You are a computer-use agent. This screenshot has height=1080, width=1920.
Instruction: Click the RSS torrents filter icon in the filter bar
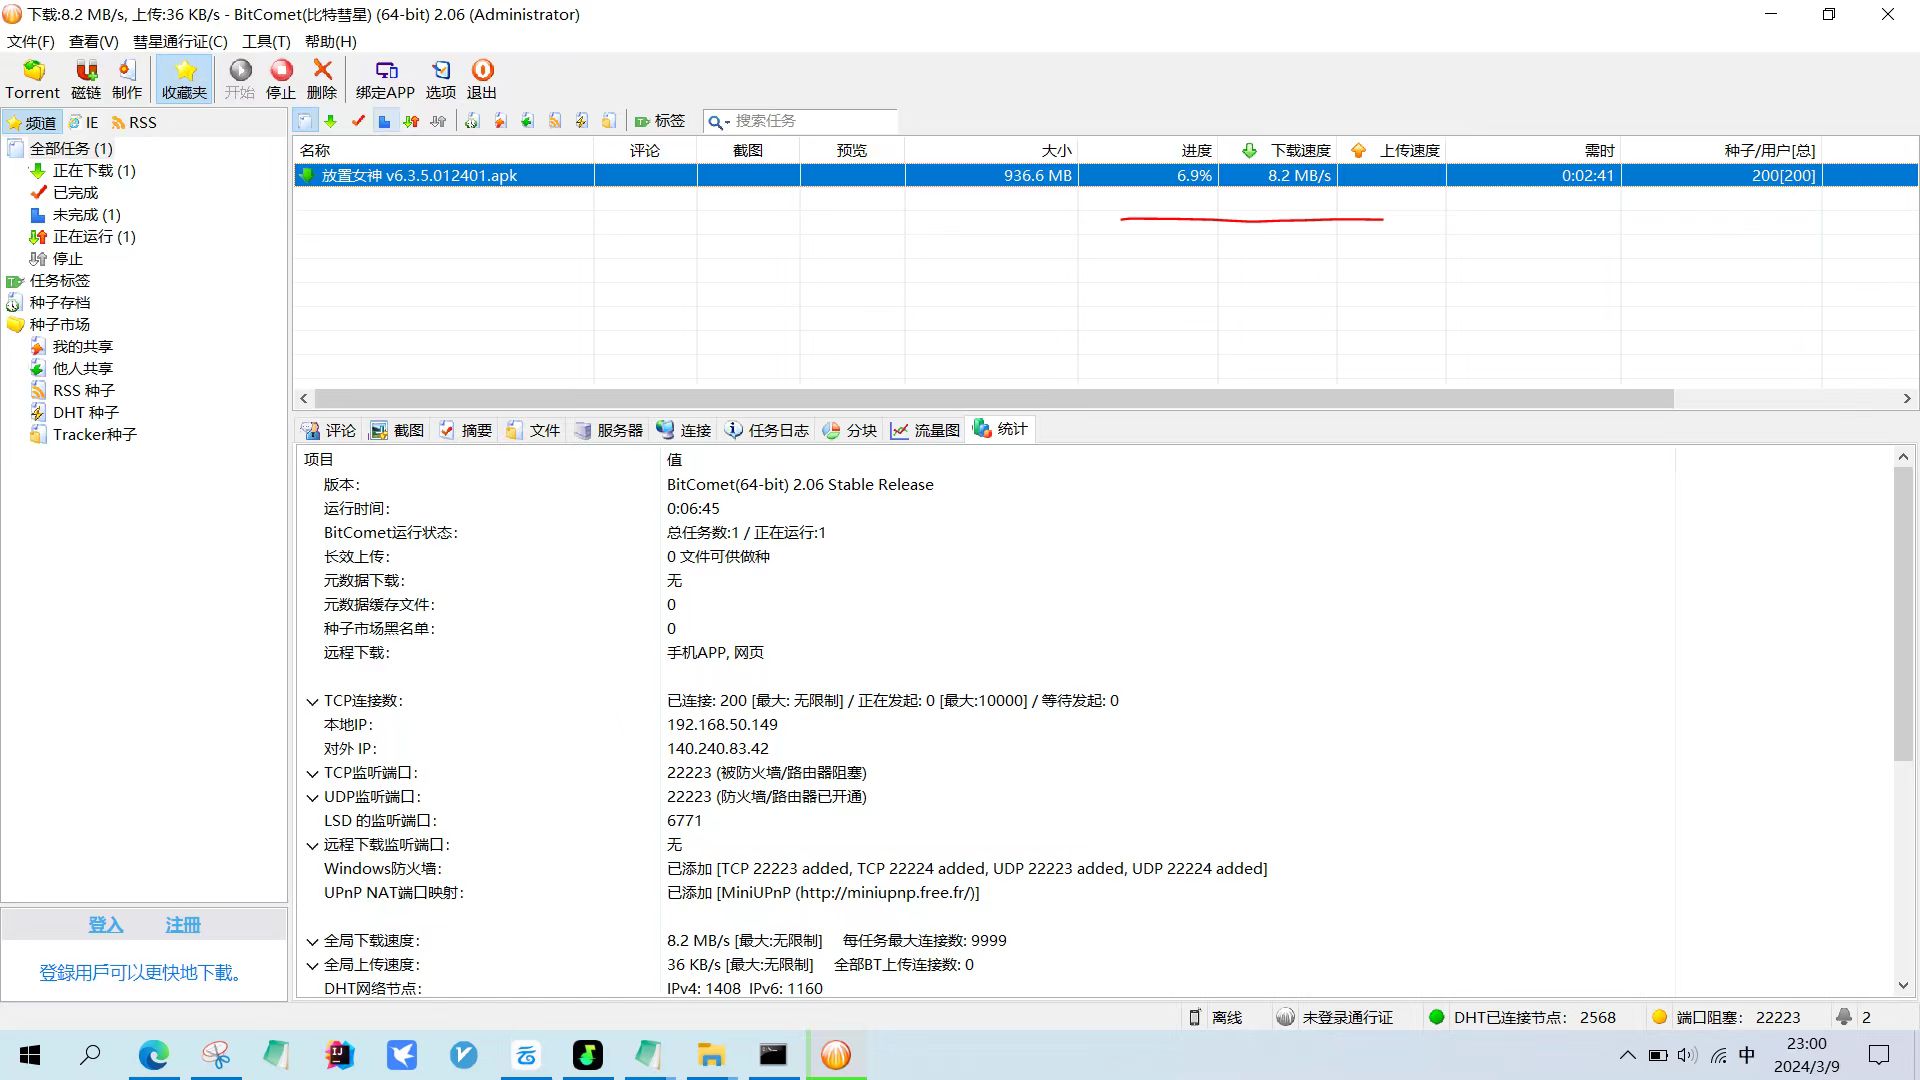point(554,121)
